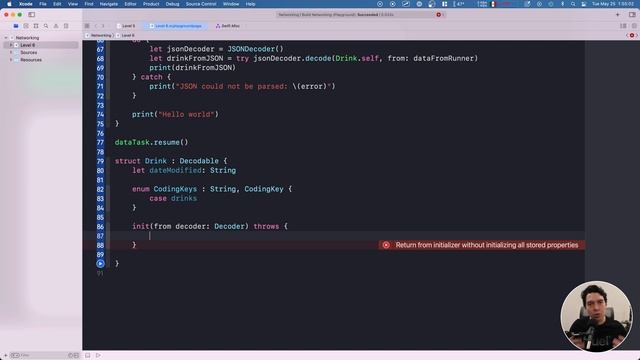Run playground up to line 90
Image resolution: width=640 pixels, height=360 pixels.
pos(100,264)
